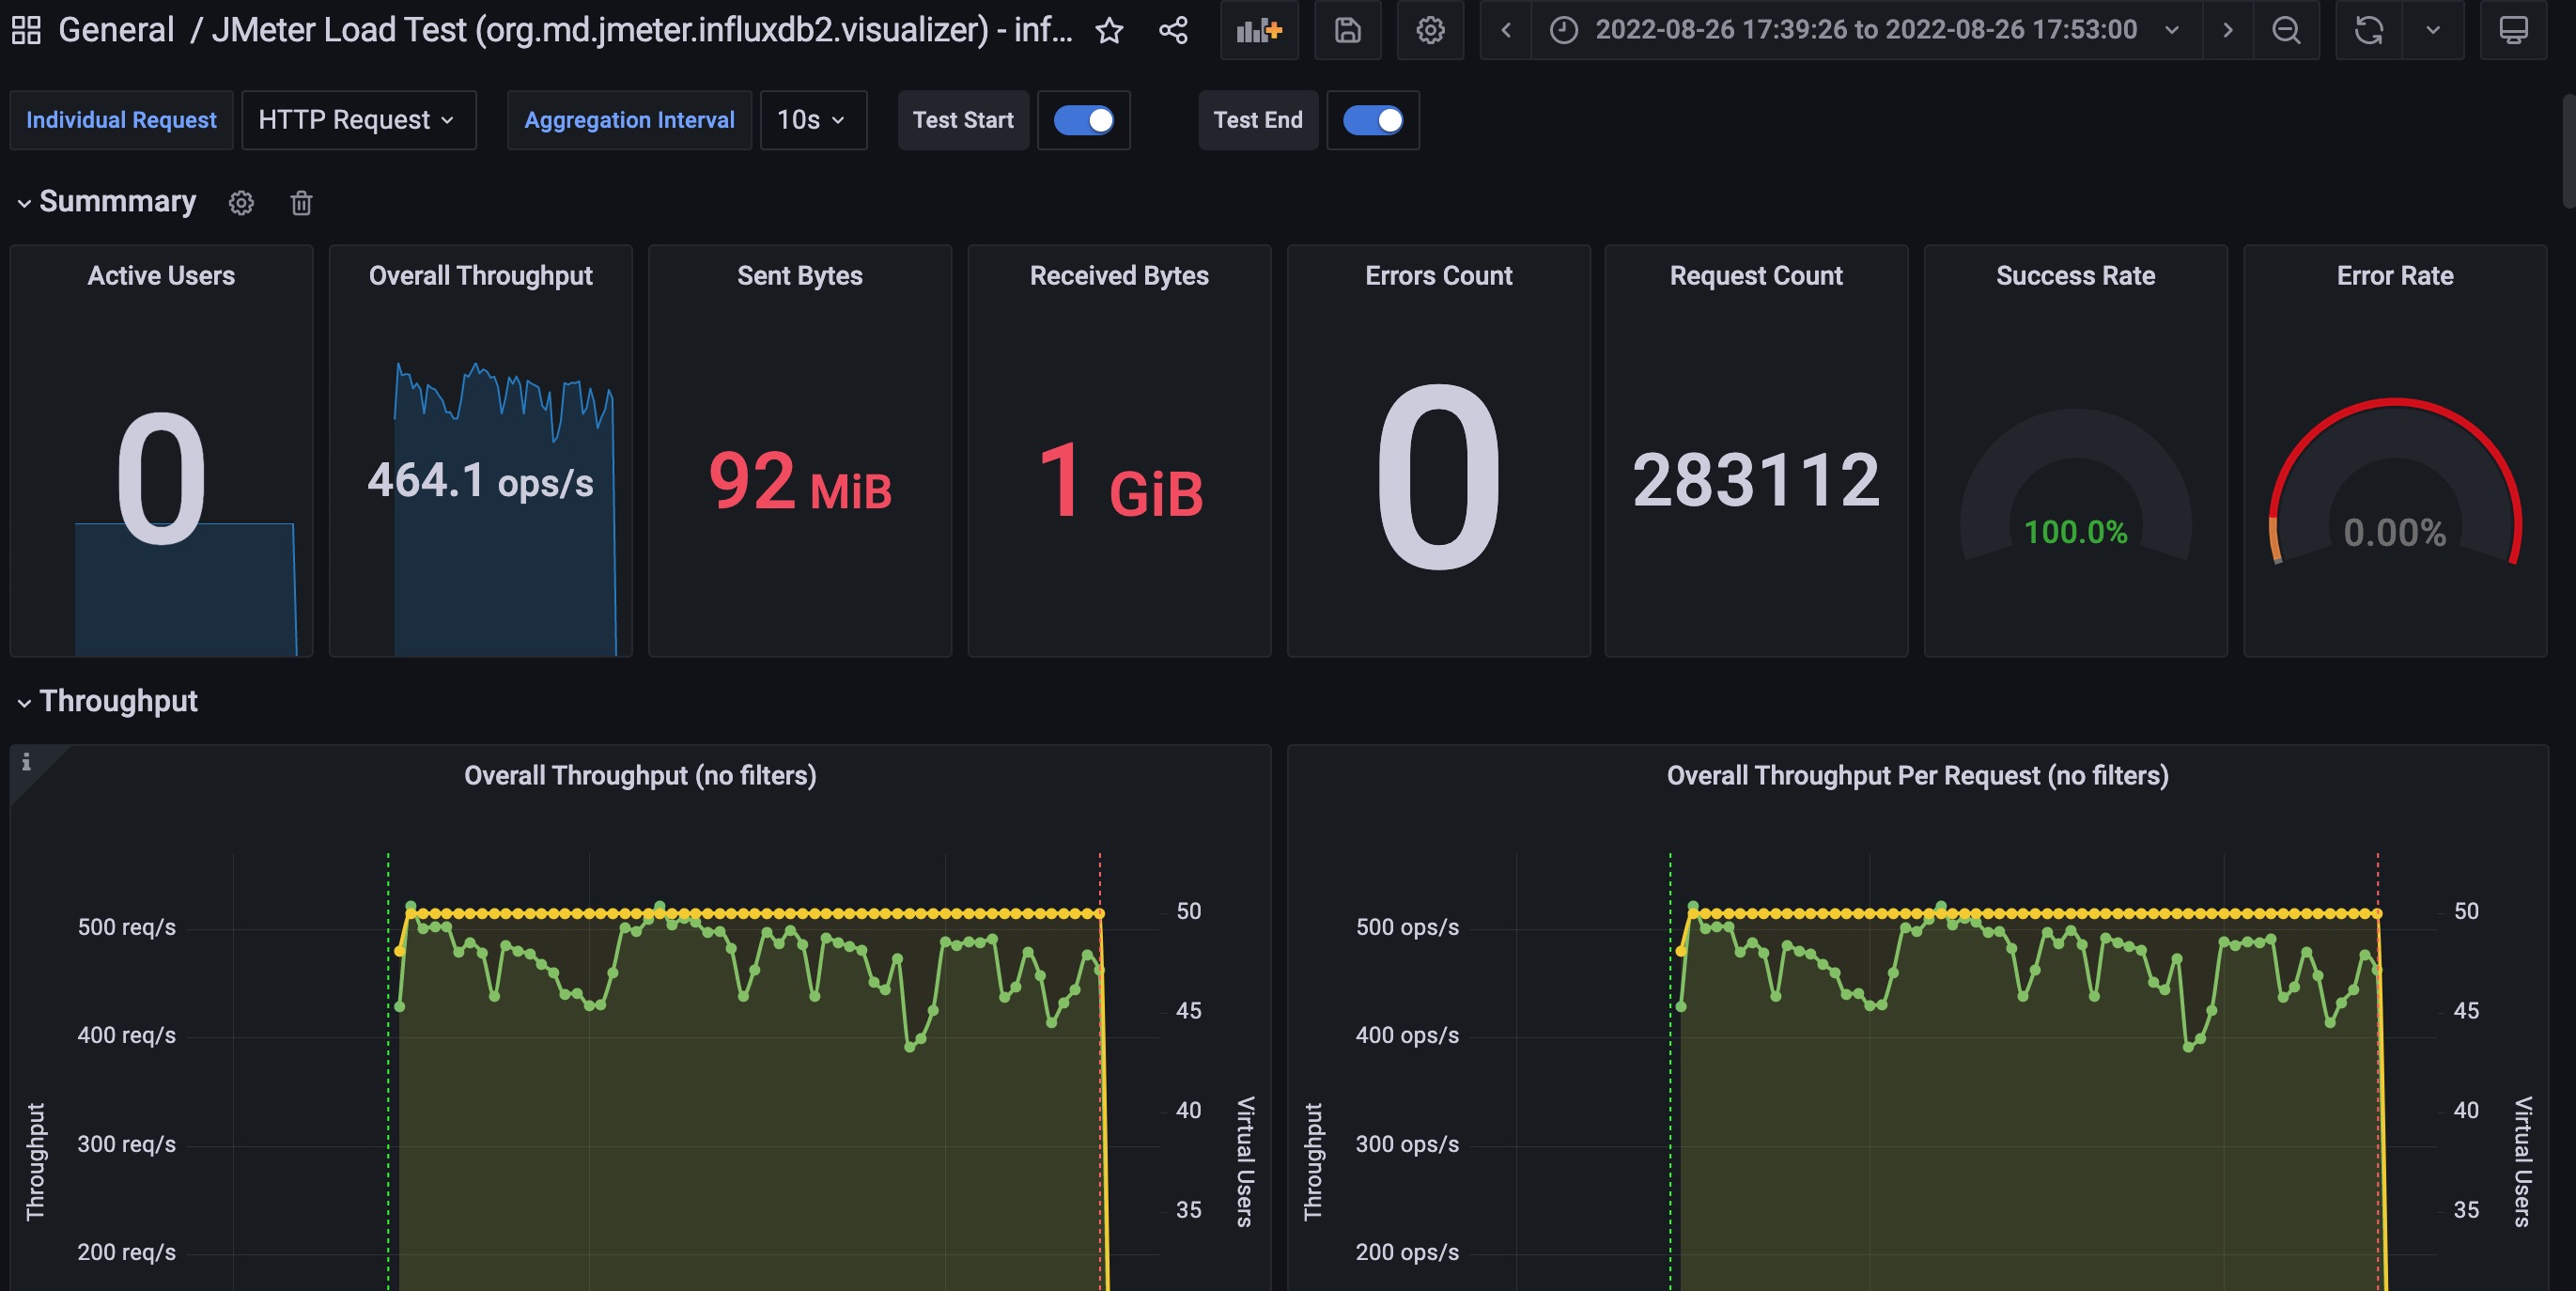Toggle the Test End switch

(x=1372, y=120)
